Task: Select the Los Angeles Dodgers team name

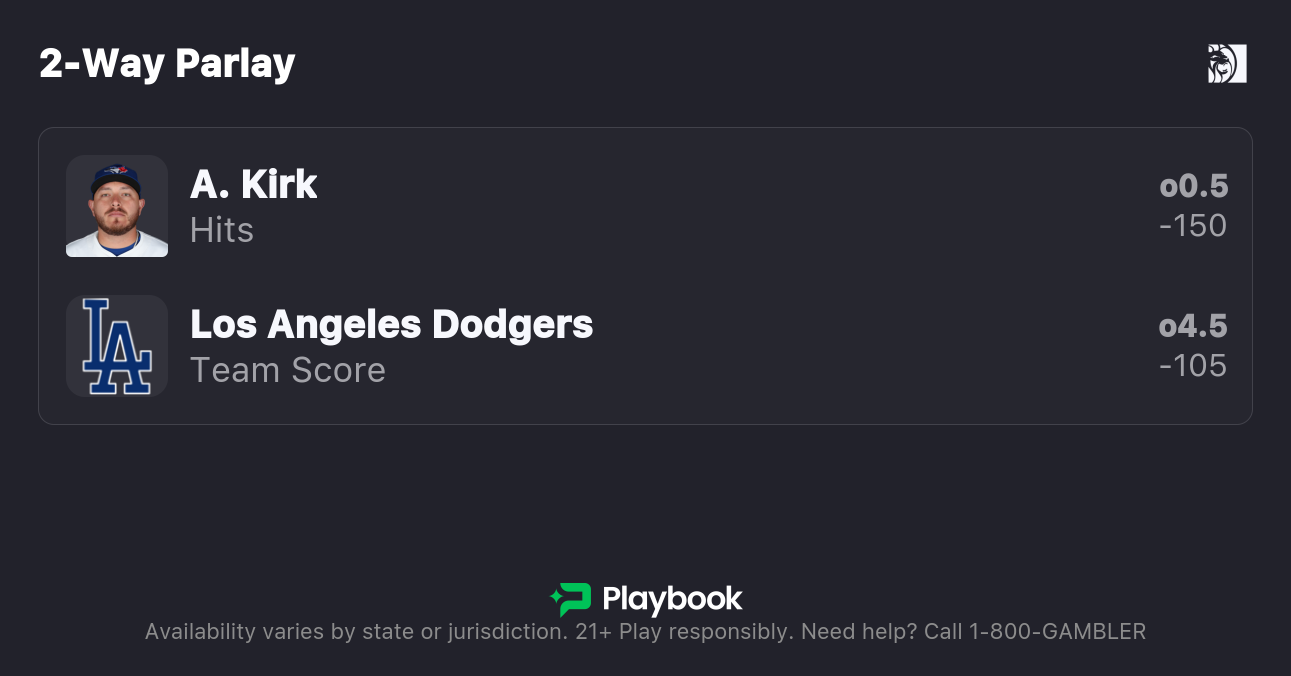Action: [x=391, y=325]
